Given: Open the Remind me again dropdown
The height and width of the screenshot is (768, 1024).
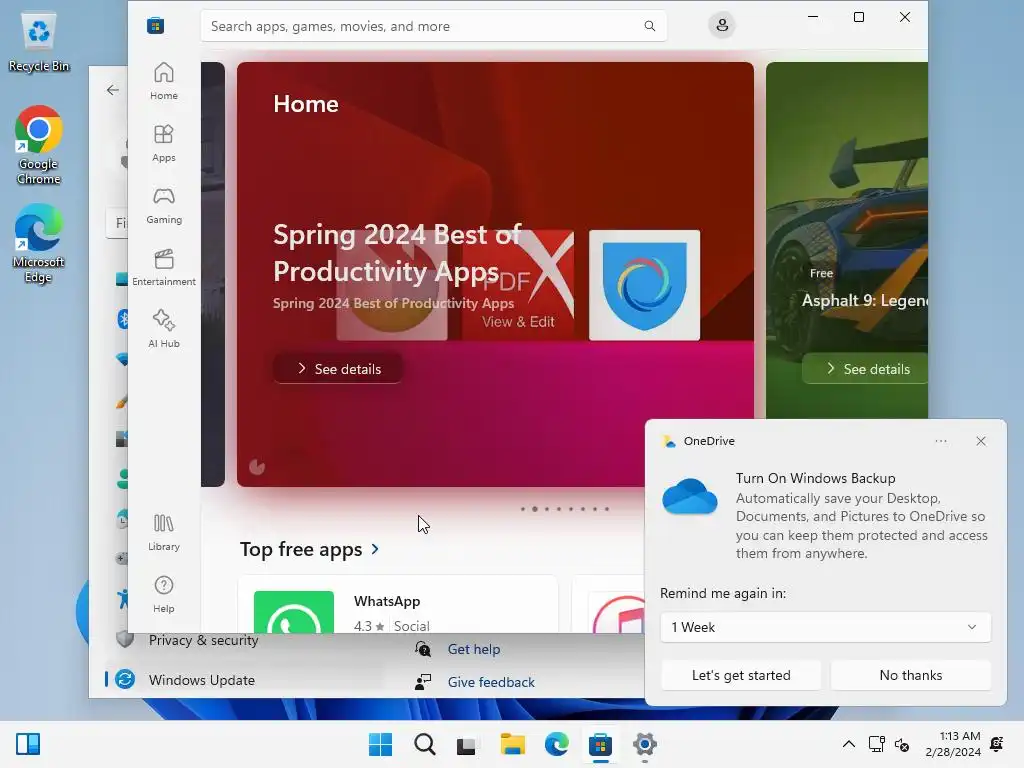Looking at the screenshot, I should tap(825, 627).
